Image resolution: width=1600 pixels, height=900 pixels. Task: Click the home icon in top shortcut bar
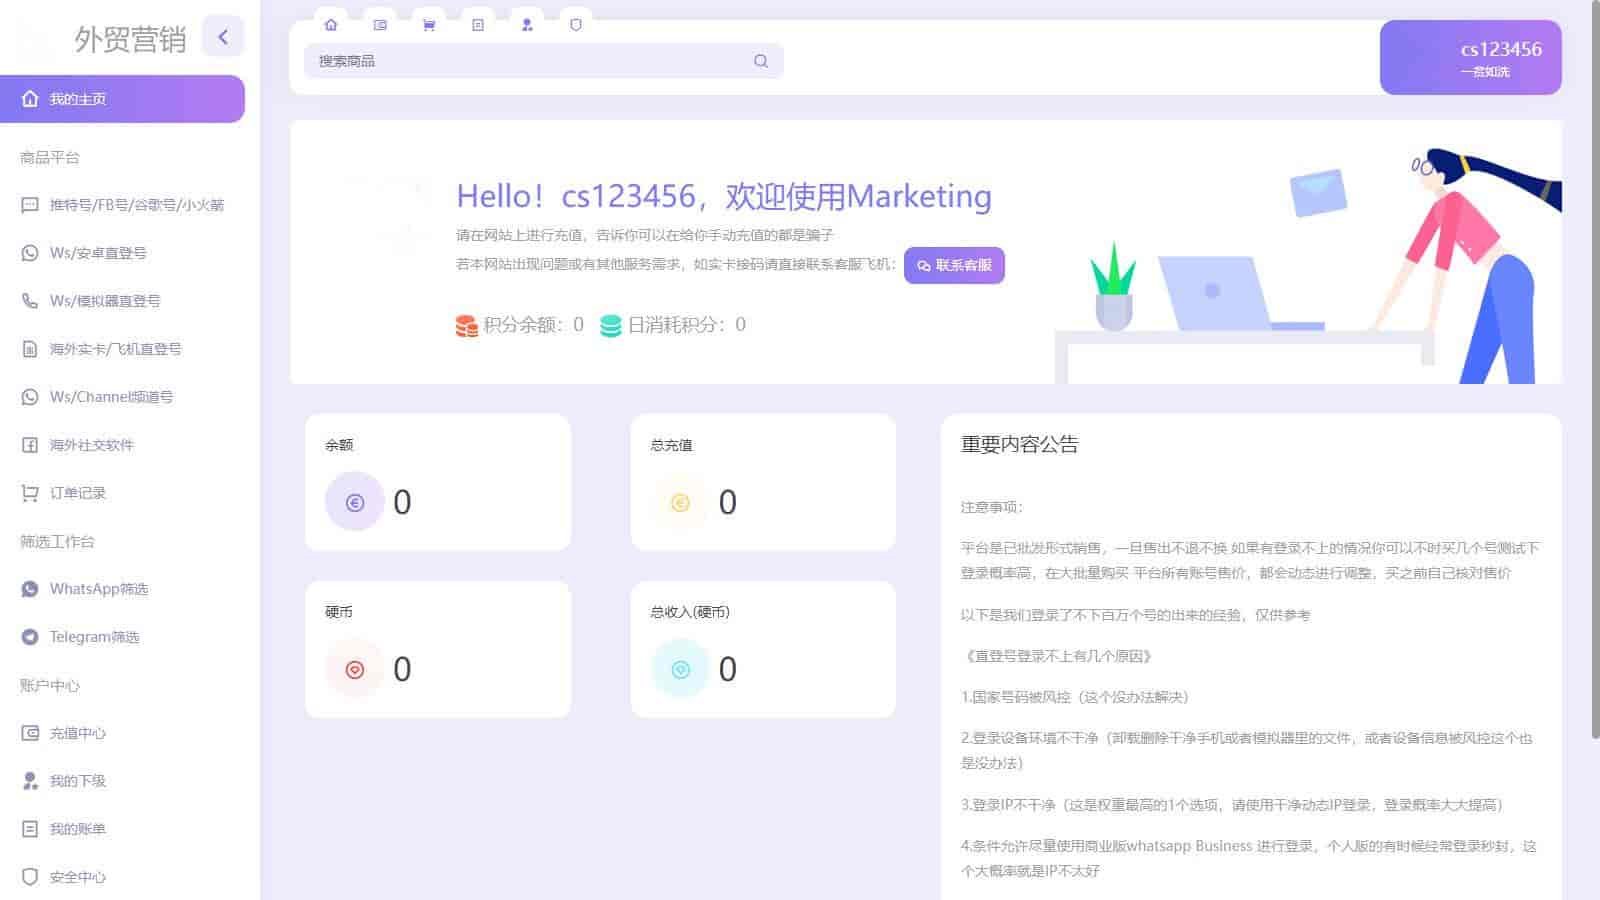point(331,25)
